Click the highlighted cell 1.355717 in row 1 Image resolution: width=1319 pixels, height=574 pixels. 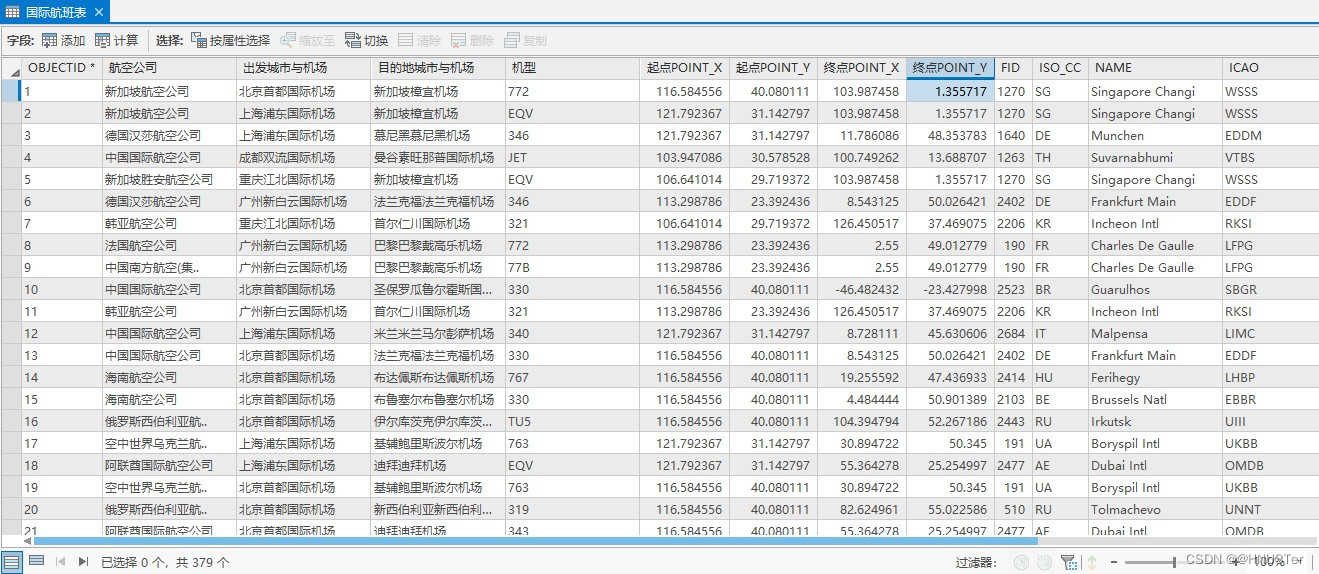pyautogui.click(x=950, y=91)
